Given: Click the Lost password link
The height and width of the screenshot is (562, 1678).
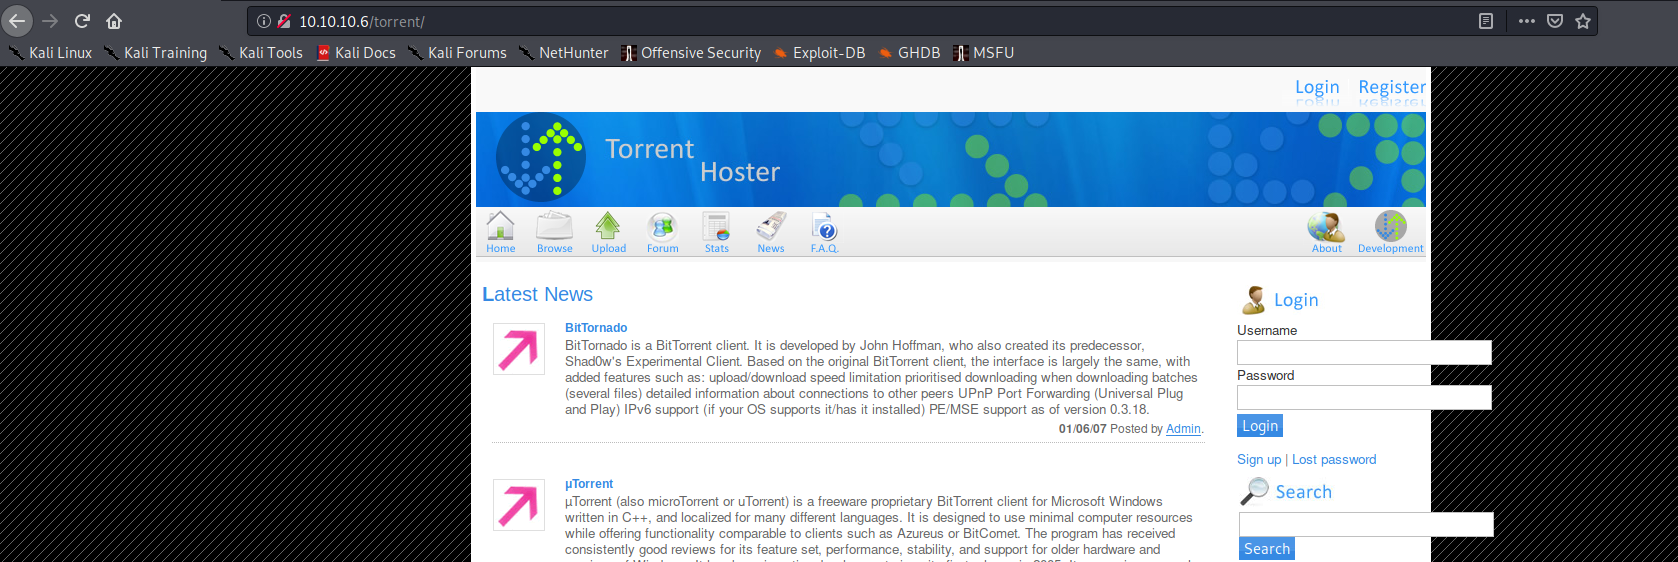Looking at the screenshot, I should 1333,460.
